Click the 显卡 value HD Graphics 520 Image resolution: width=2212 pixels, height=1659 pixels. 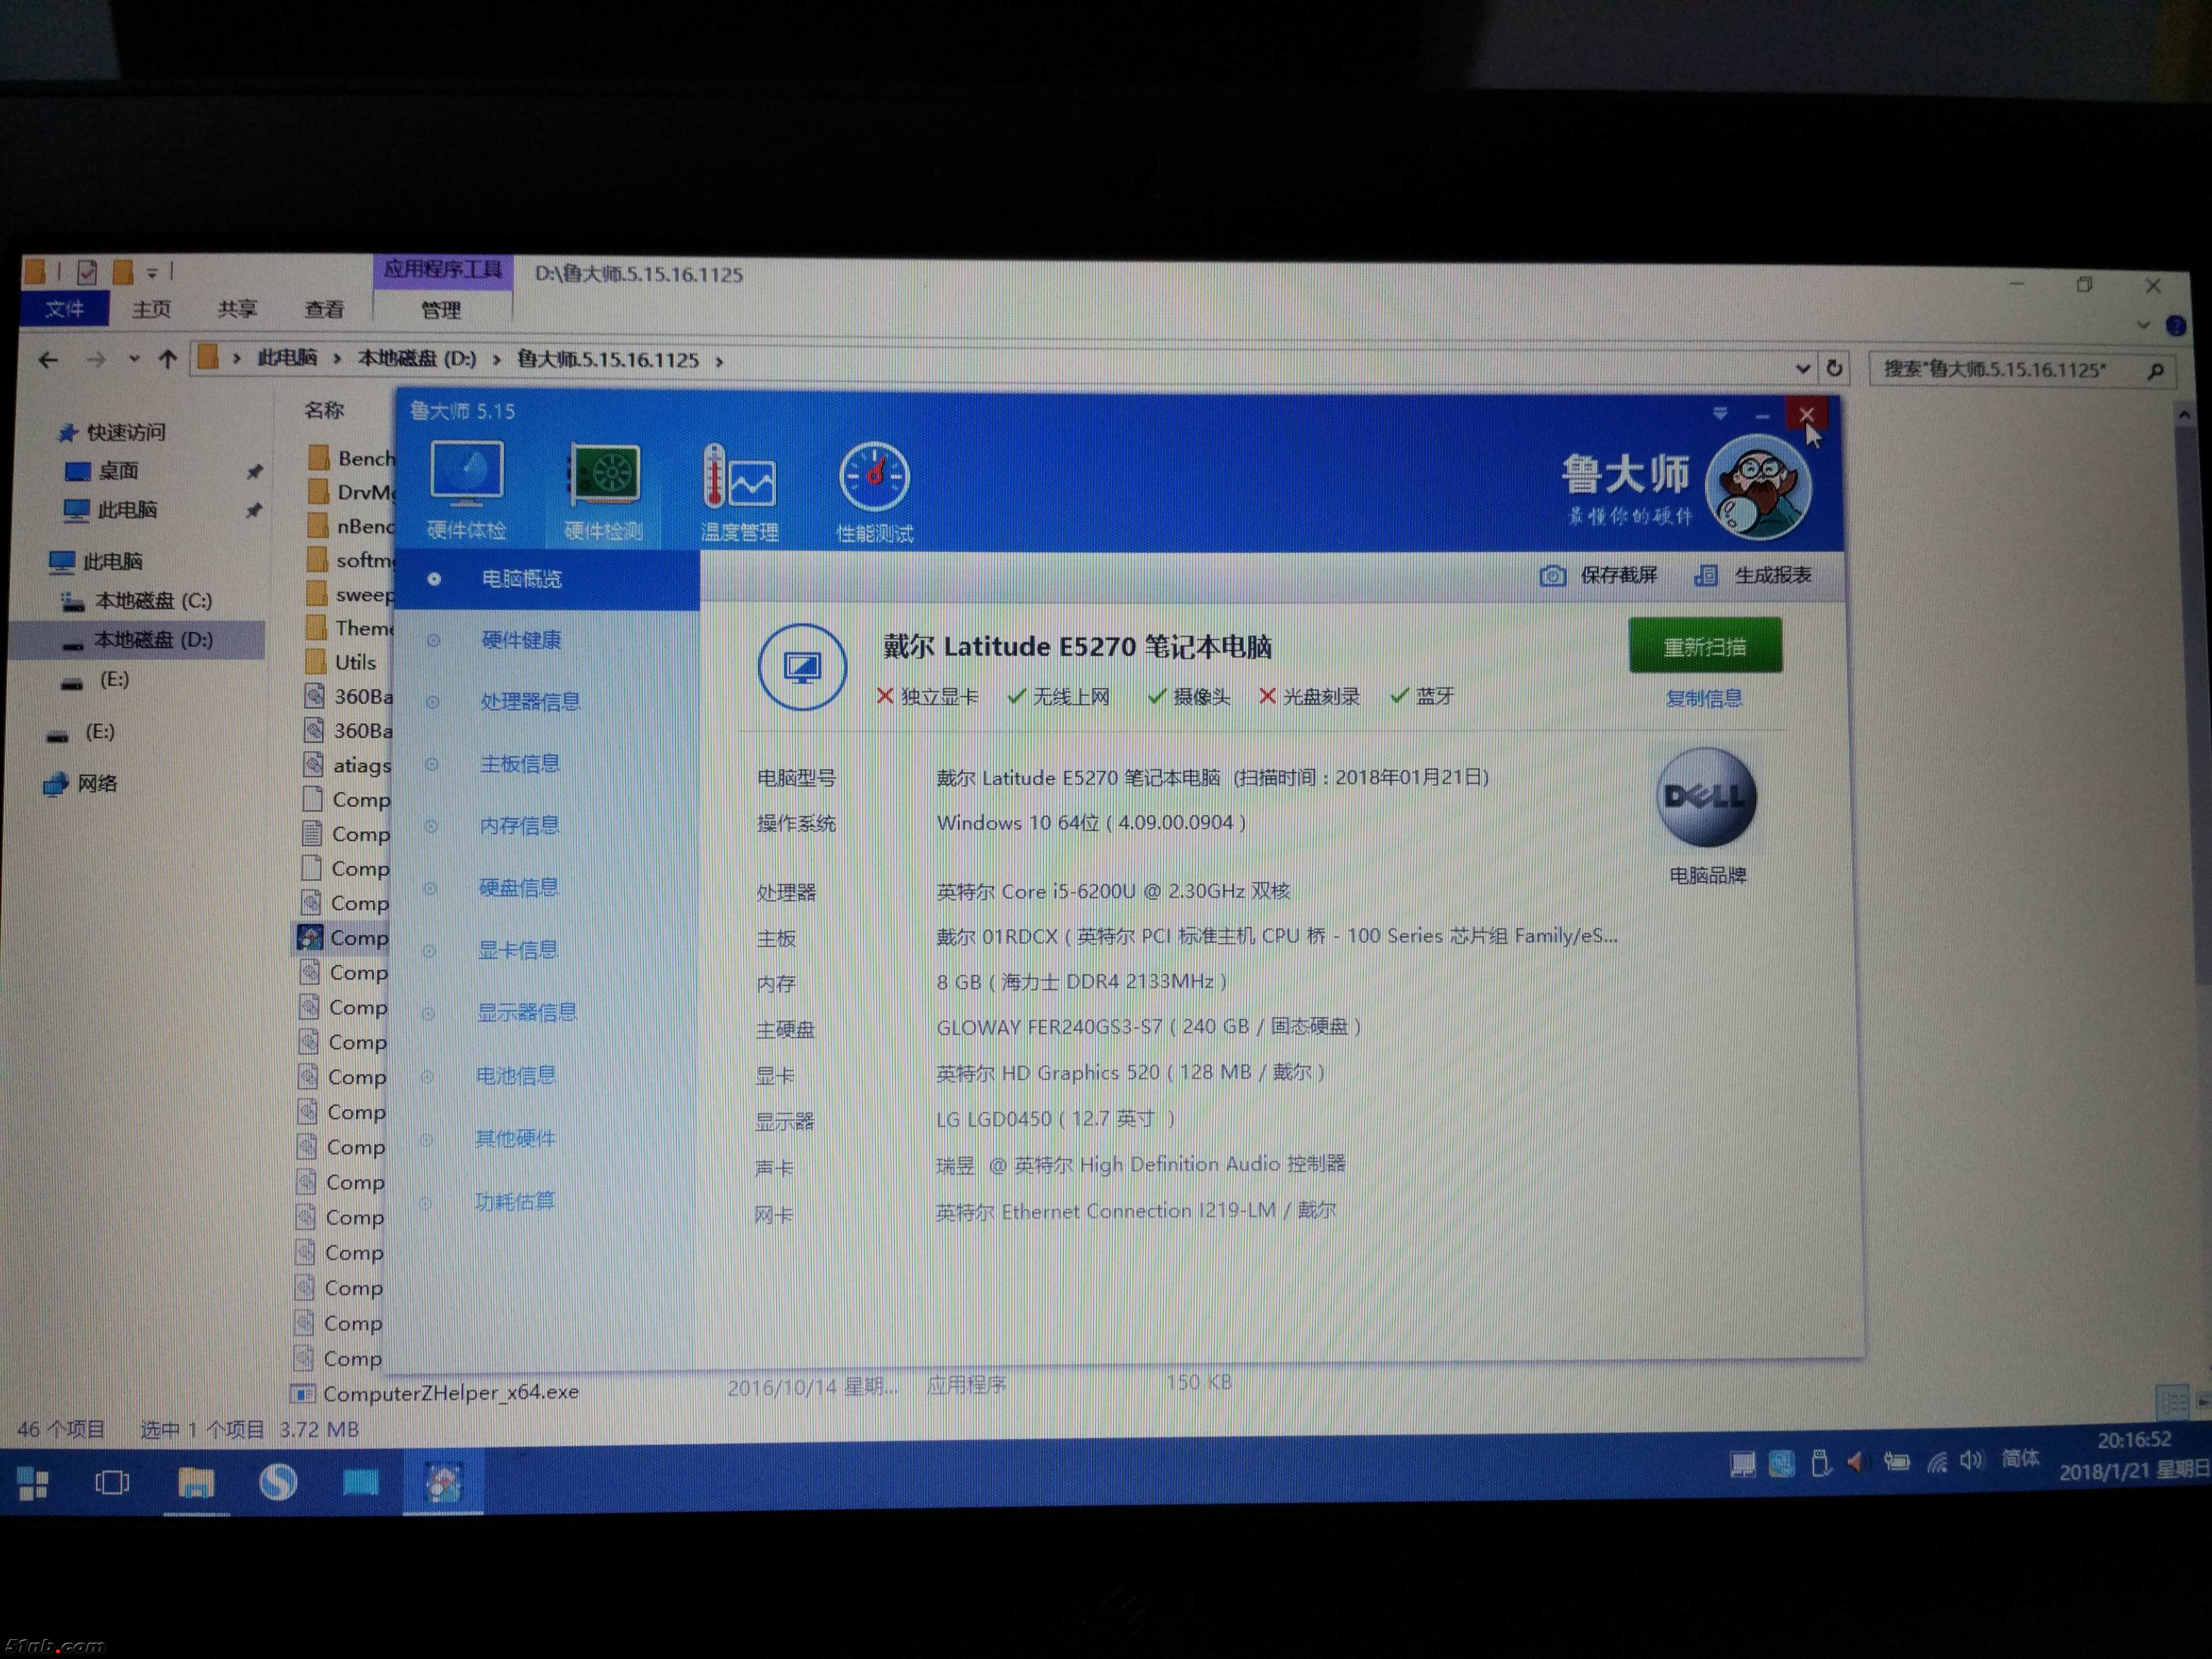point(1130,1073)
